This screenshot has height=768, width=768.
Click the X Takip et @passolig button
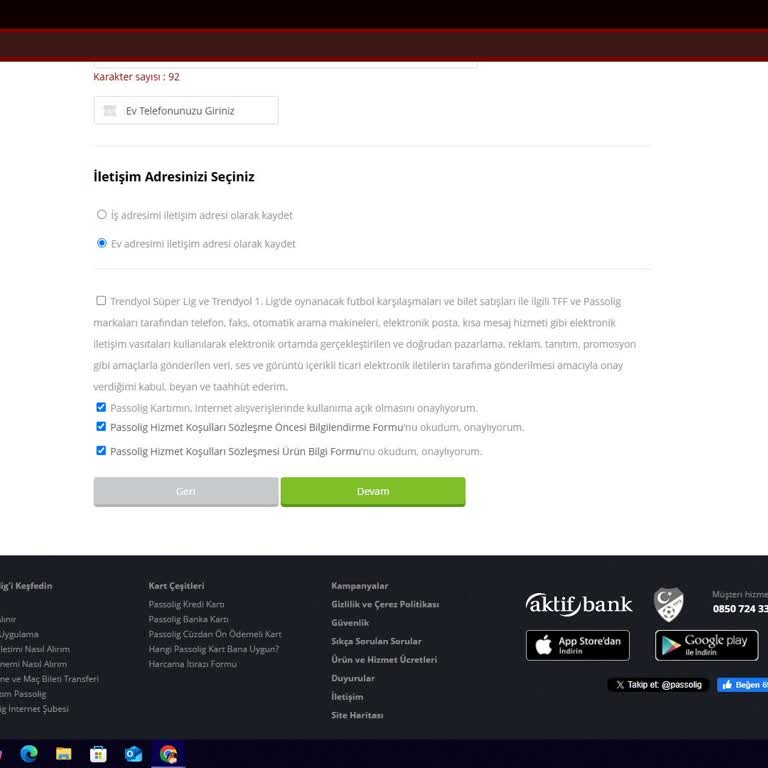coord(658,685)
